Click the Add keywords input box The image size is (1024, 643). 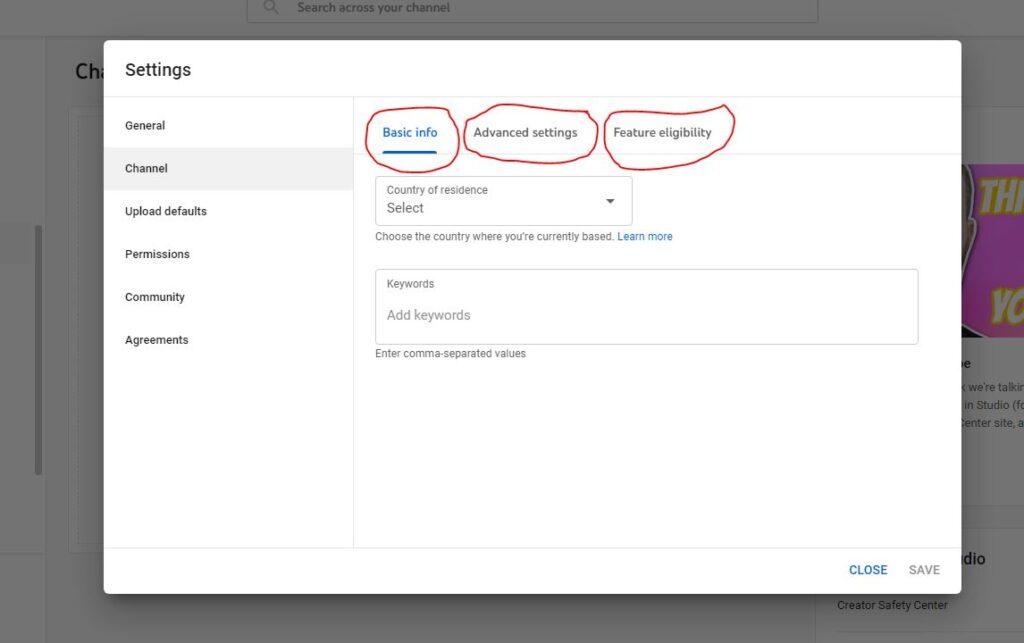pos(646,315)
